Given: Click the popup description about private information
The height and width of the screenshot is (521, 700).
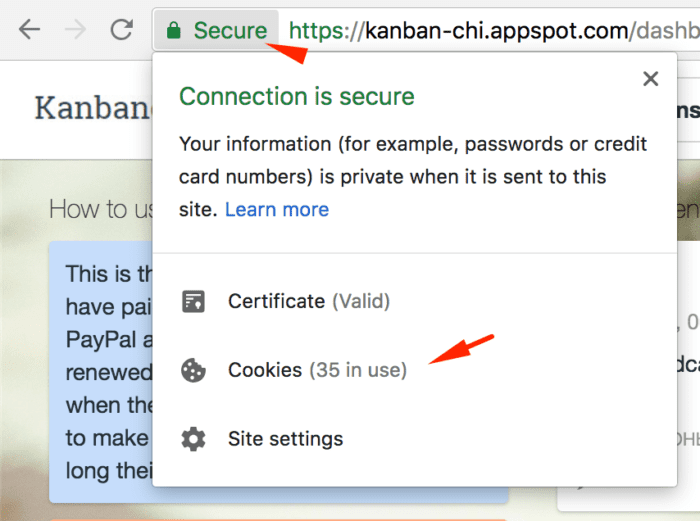Looking at the screenshot, I should [413, 177].
